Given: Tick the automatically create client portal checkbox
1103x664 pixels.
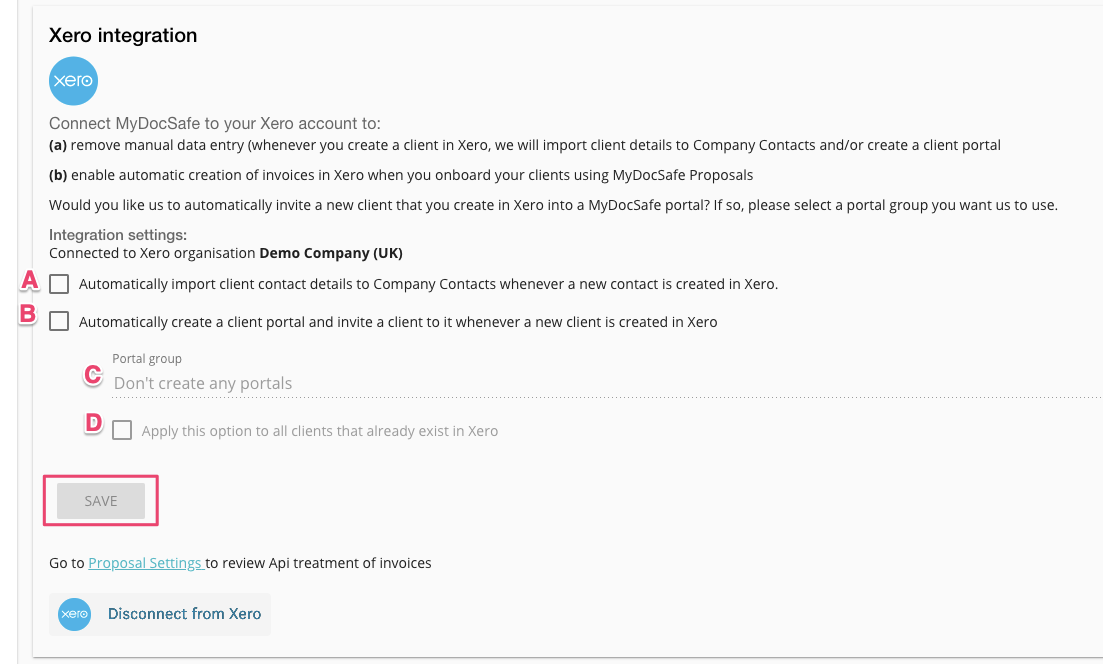Looking at the screenshot, I should 59,322.
